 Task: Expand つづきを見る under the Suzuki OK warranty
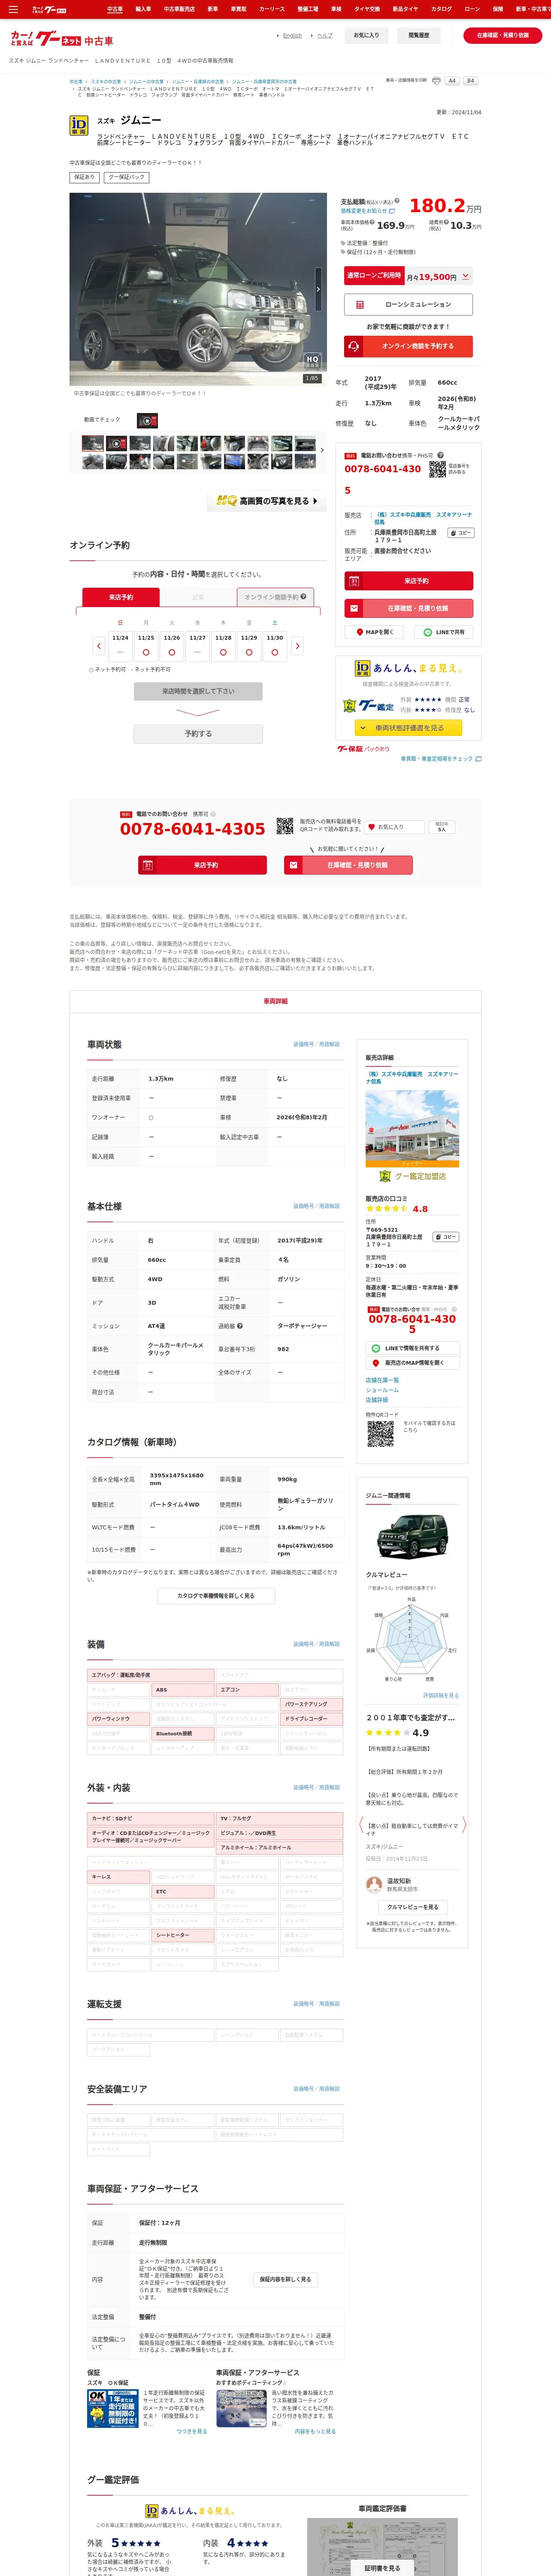pos(192,2431)
